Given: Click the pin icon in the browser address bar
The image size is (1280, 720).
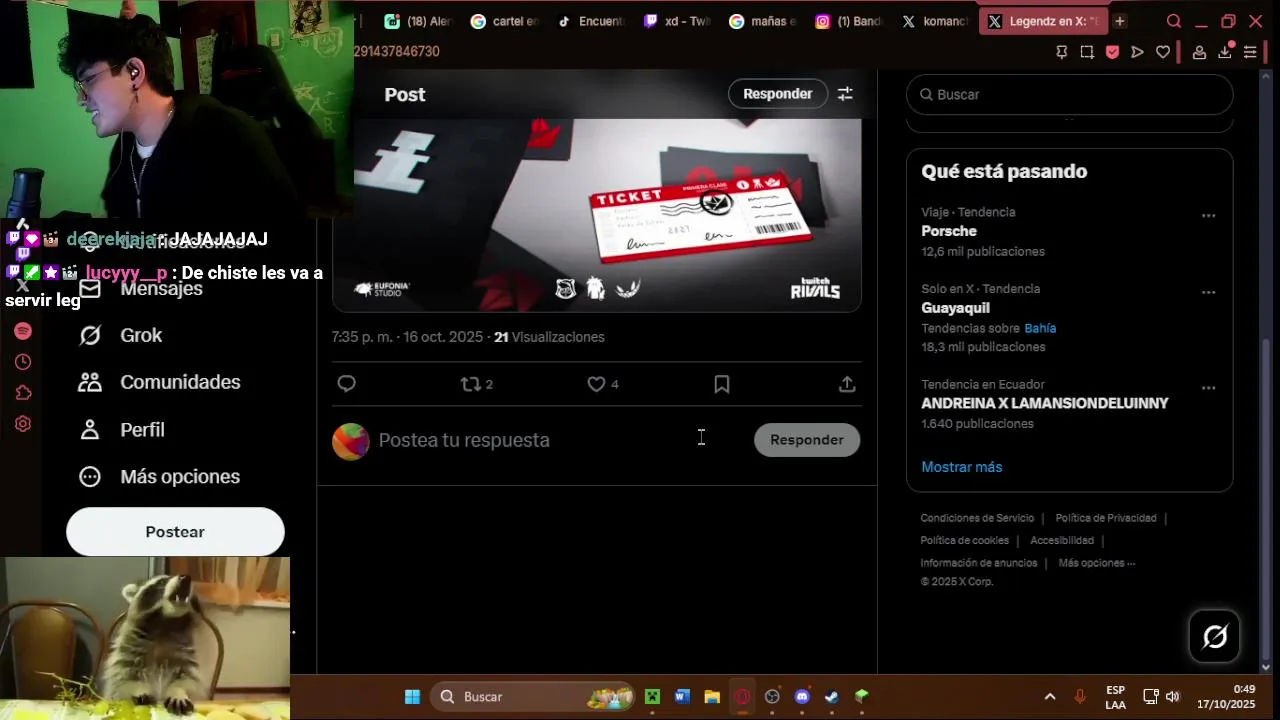Looking at the screenshot, I should tap(1062, 52).
